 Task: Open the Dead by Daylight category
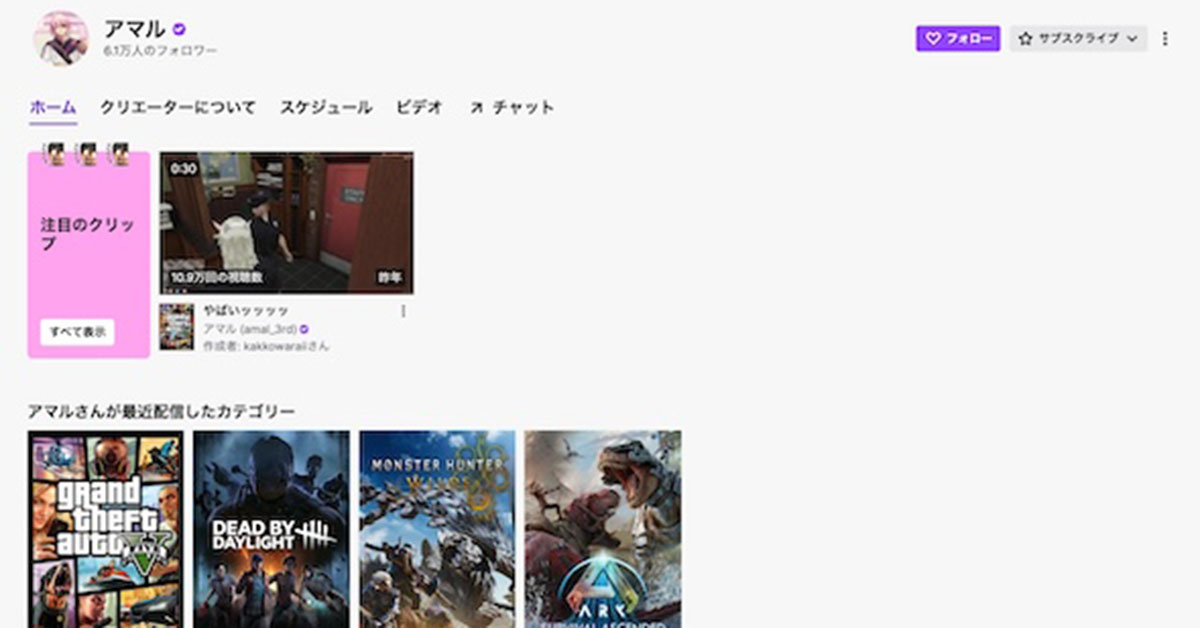(x=271, y=529)
